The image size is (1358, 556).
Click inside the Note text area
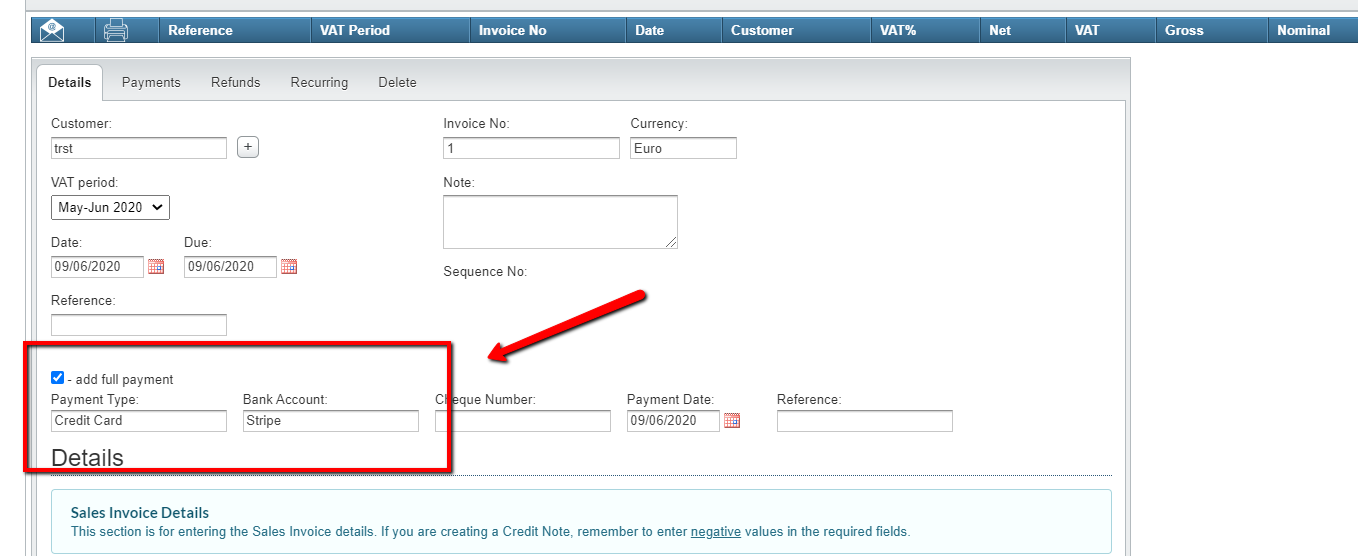coord(560,221)
